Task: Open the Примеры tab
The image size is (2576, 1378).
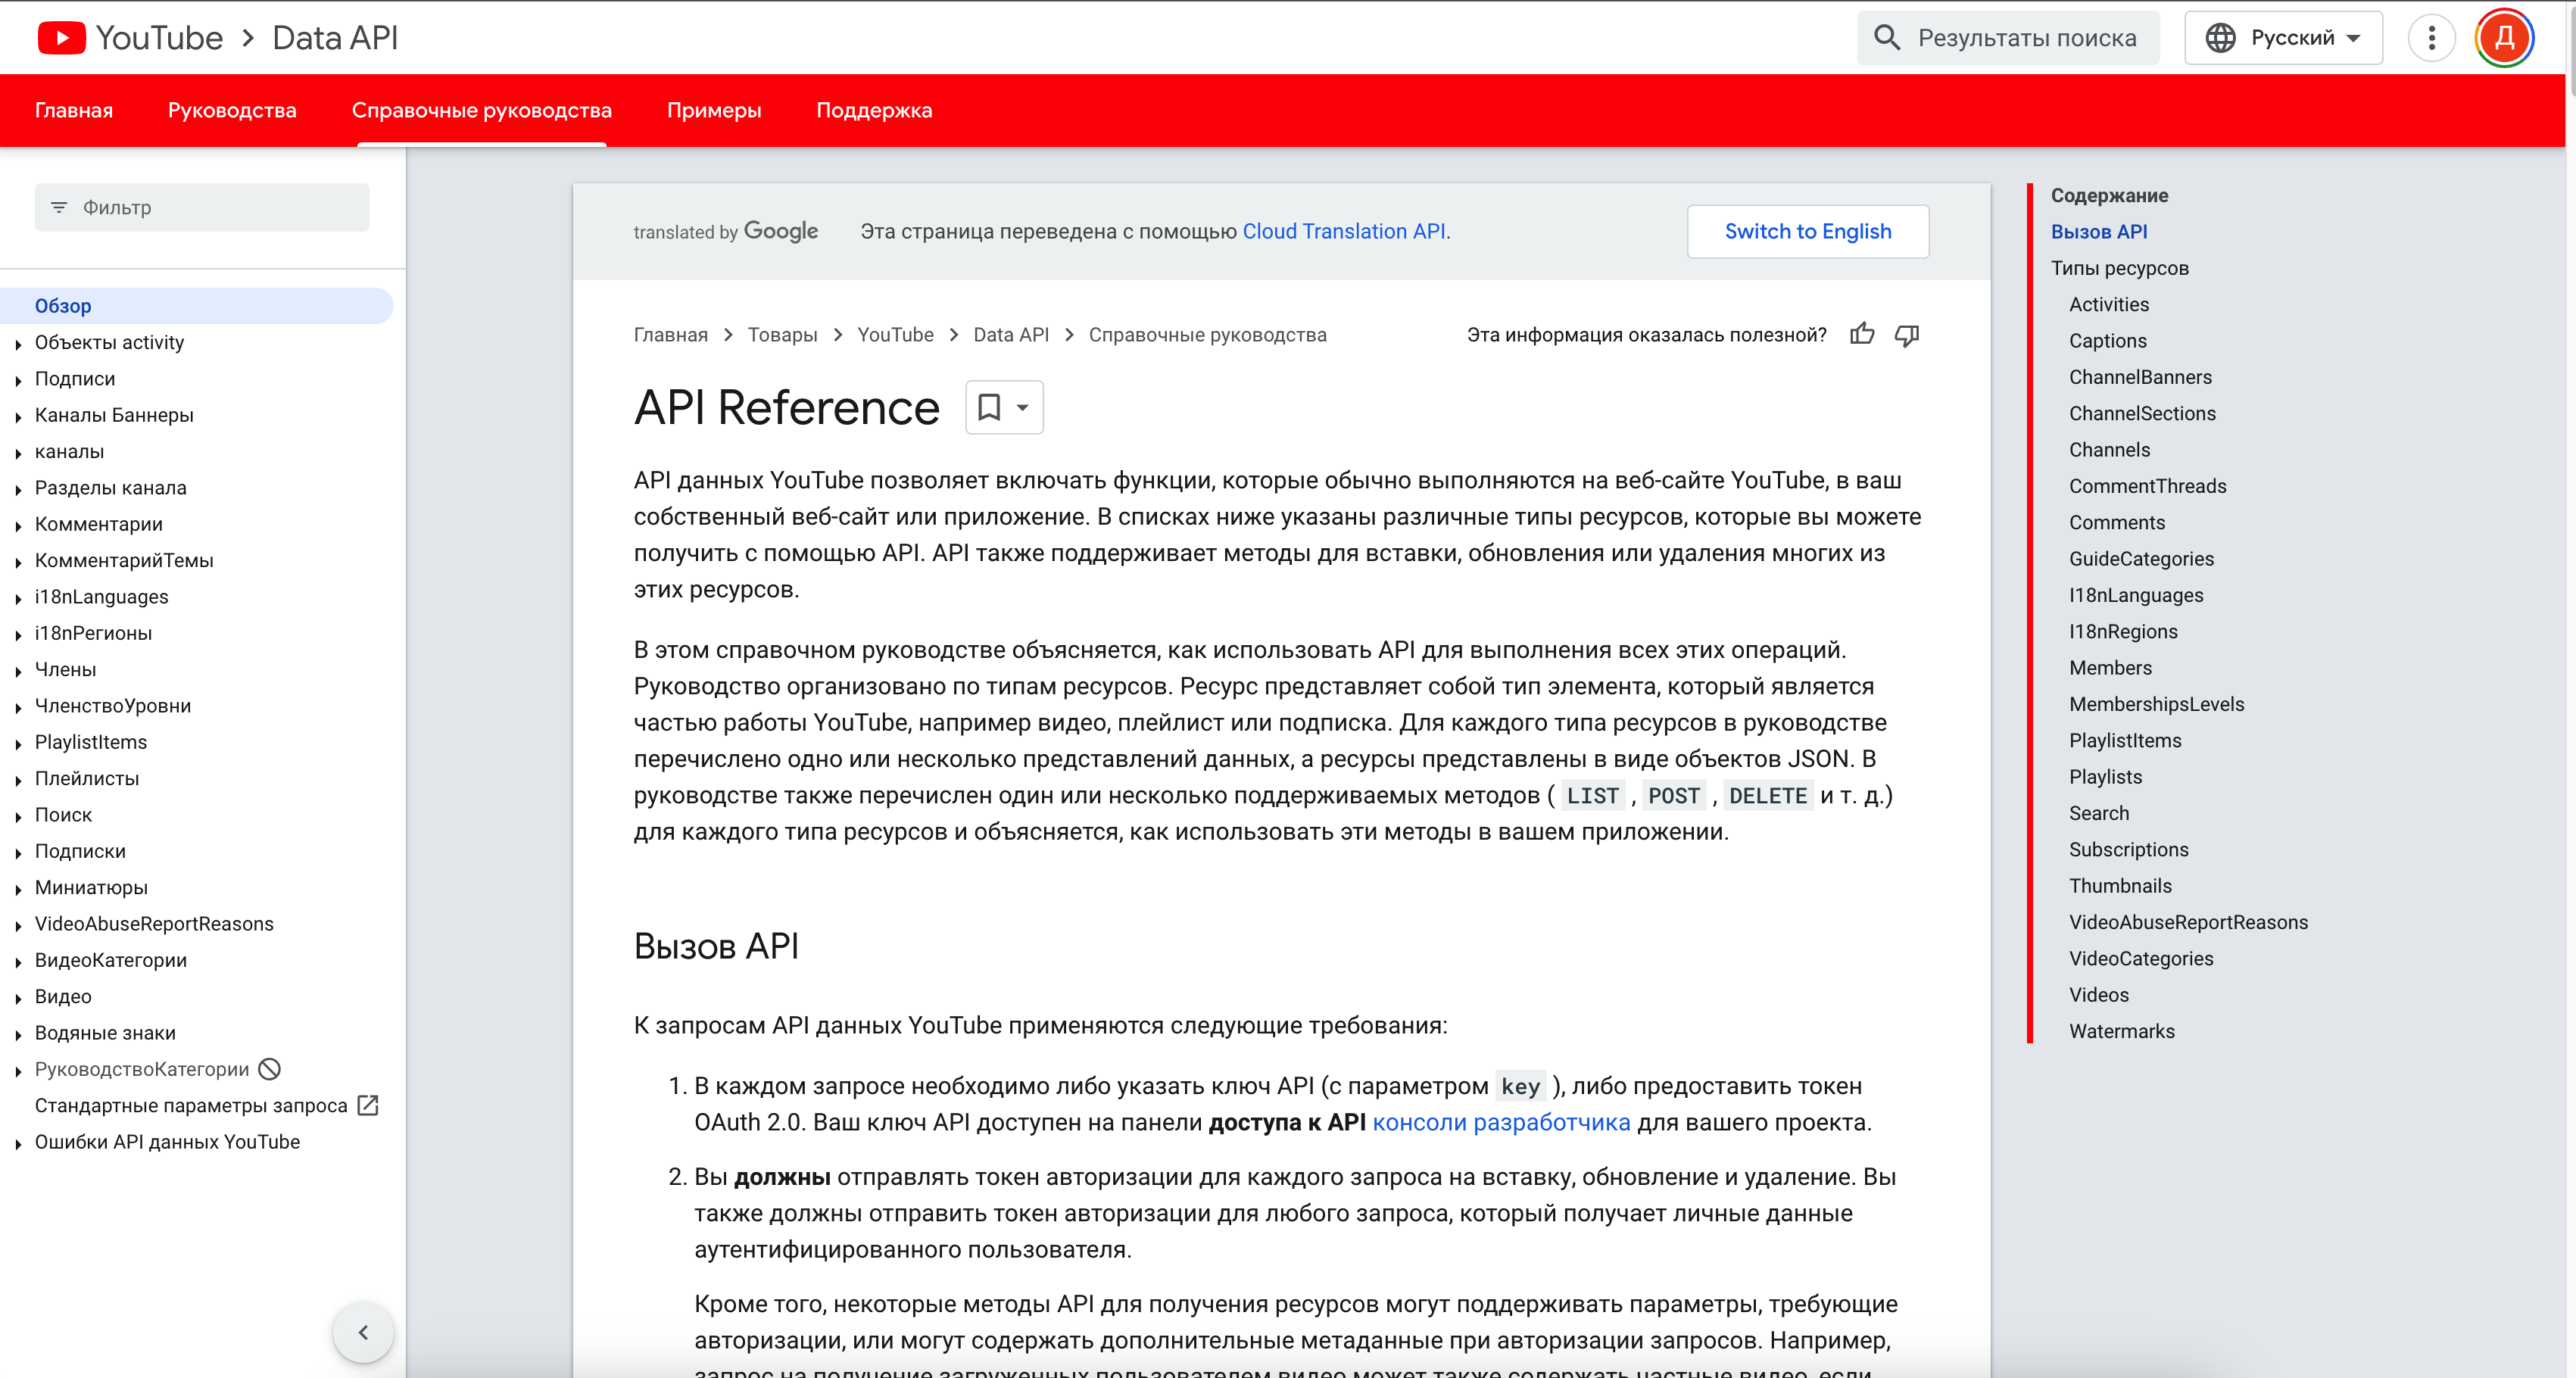Action: 714,110
